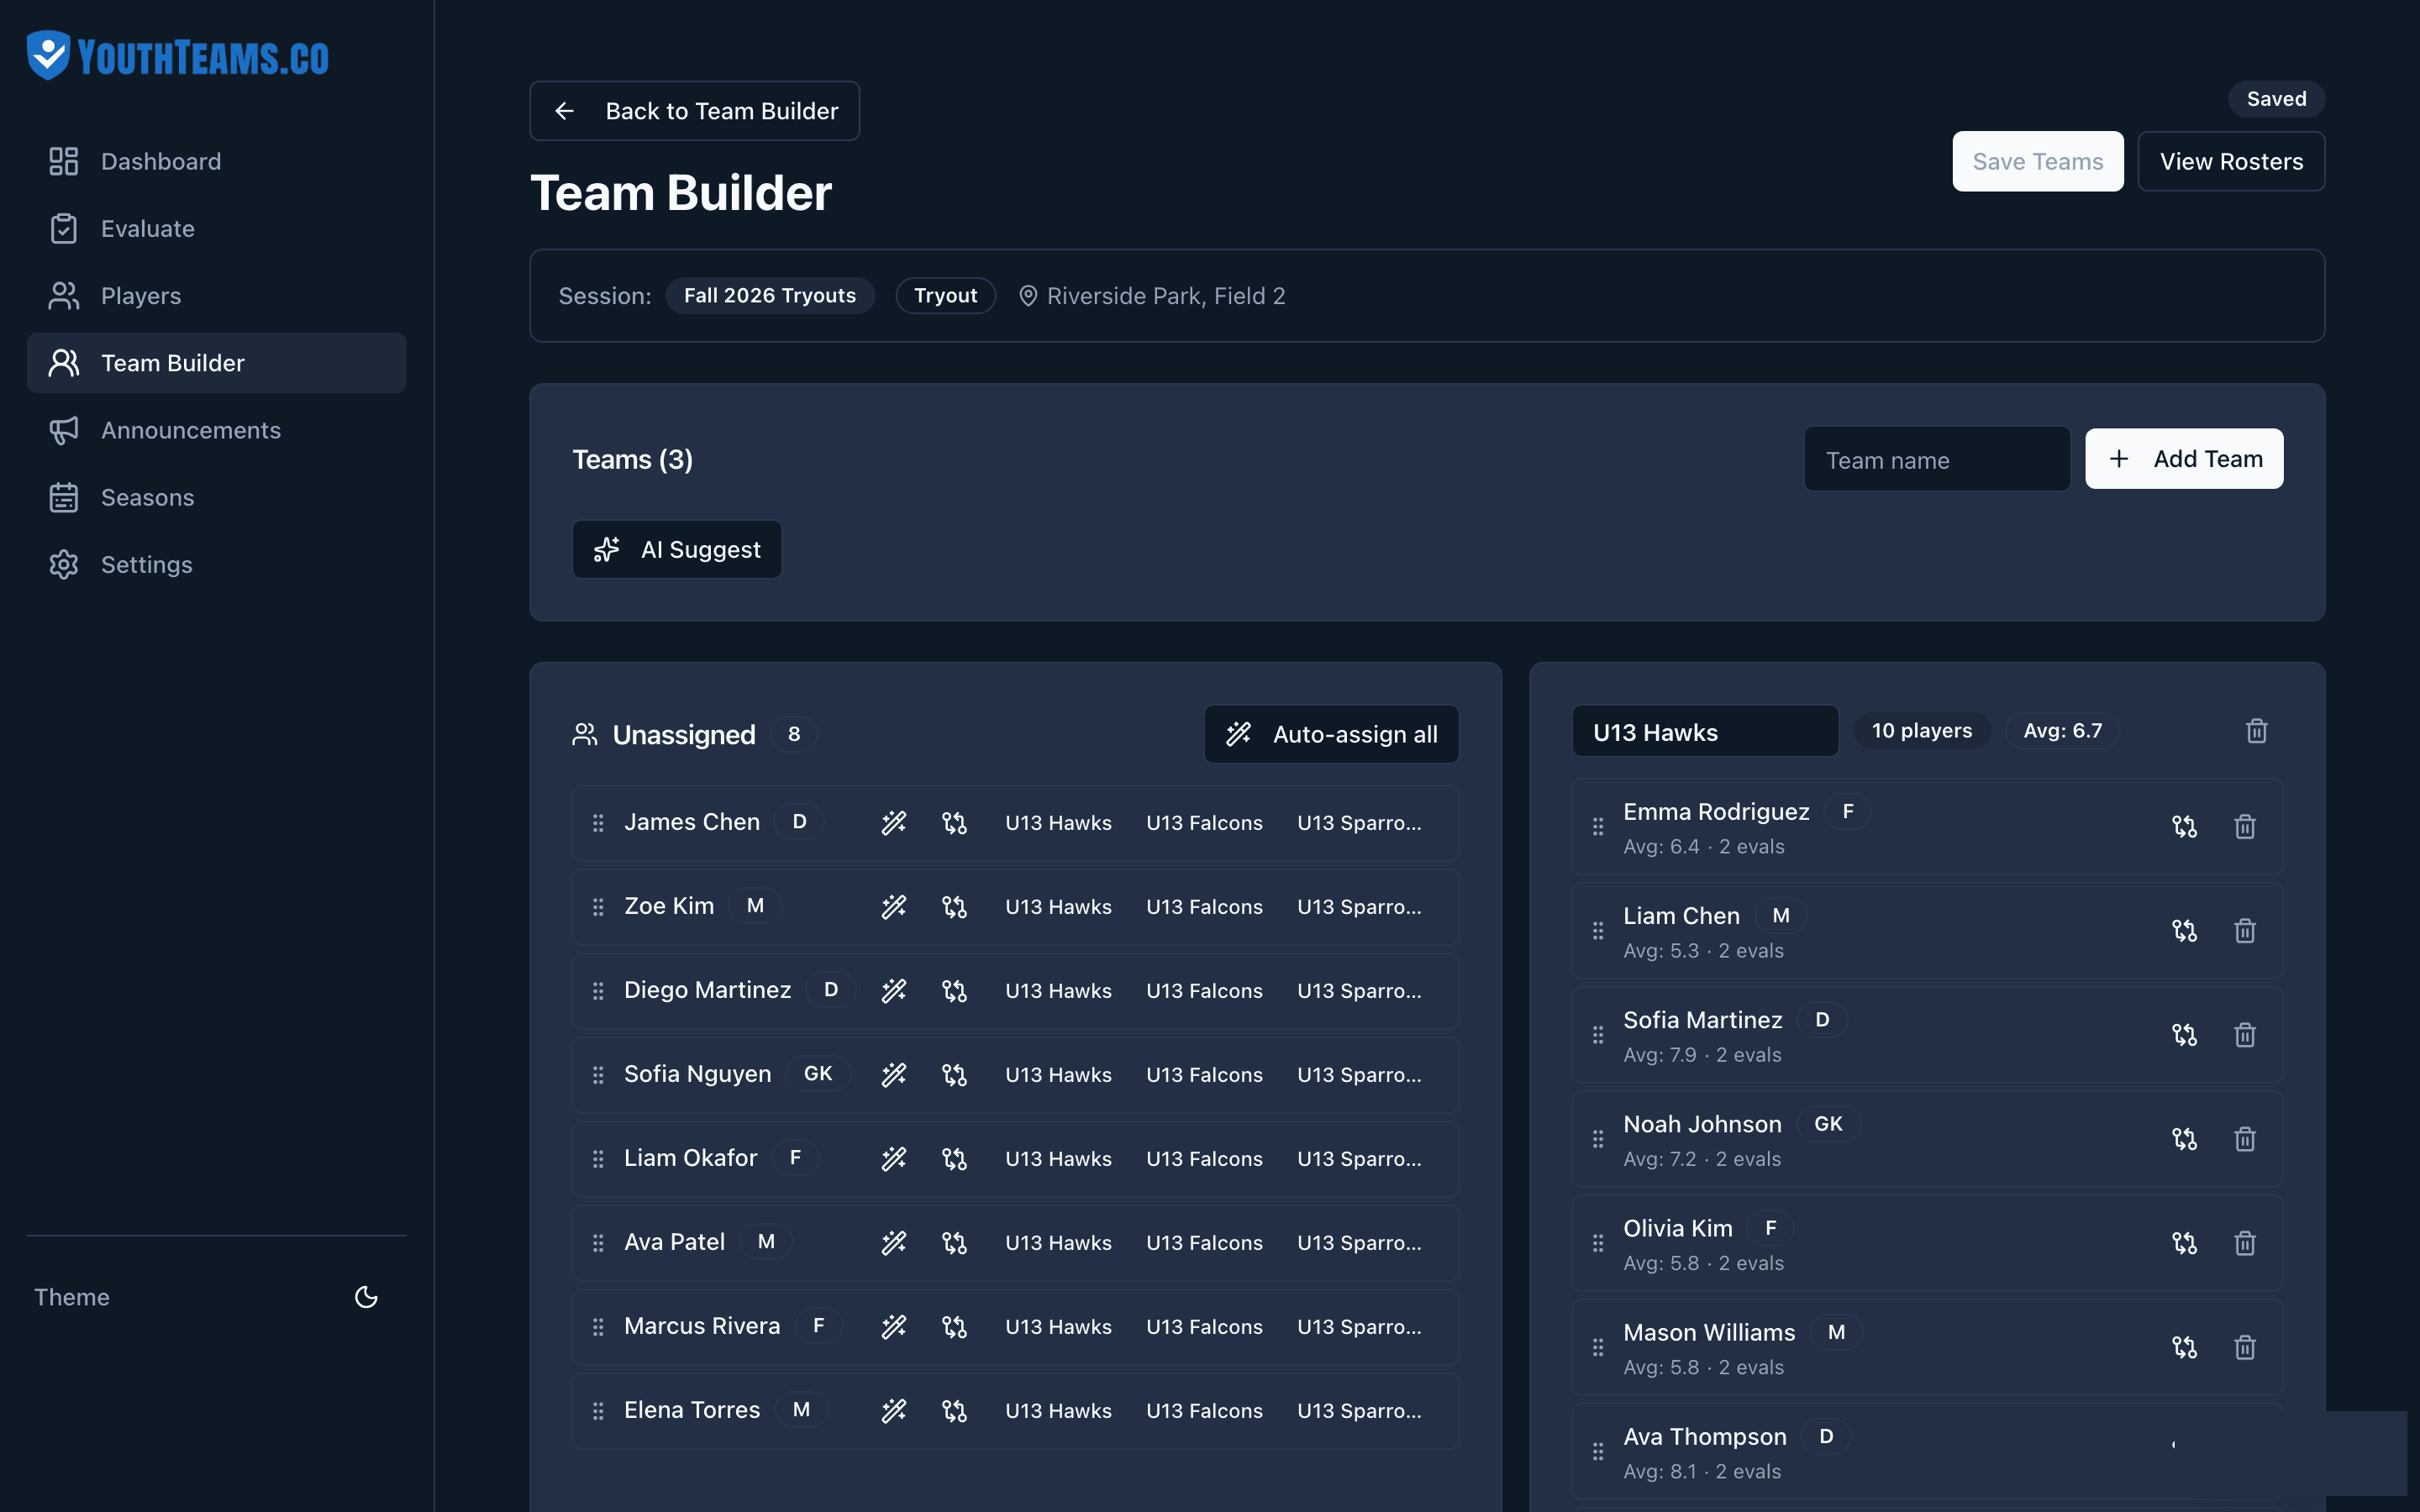Viewport: 2420px width, 1512px height.
Task: Click the Save Teams button
Action: (2037, 161)
